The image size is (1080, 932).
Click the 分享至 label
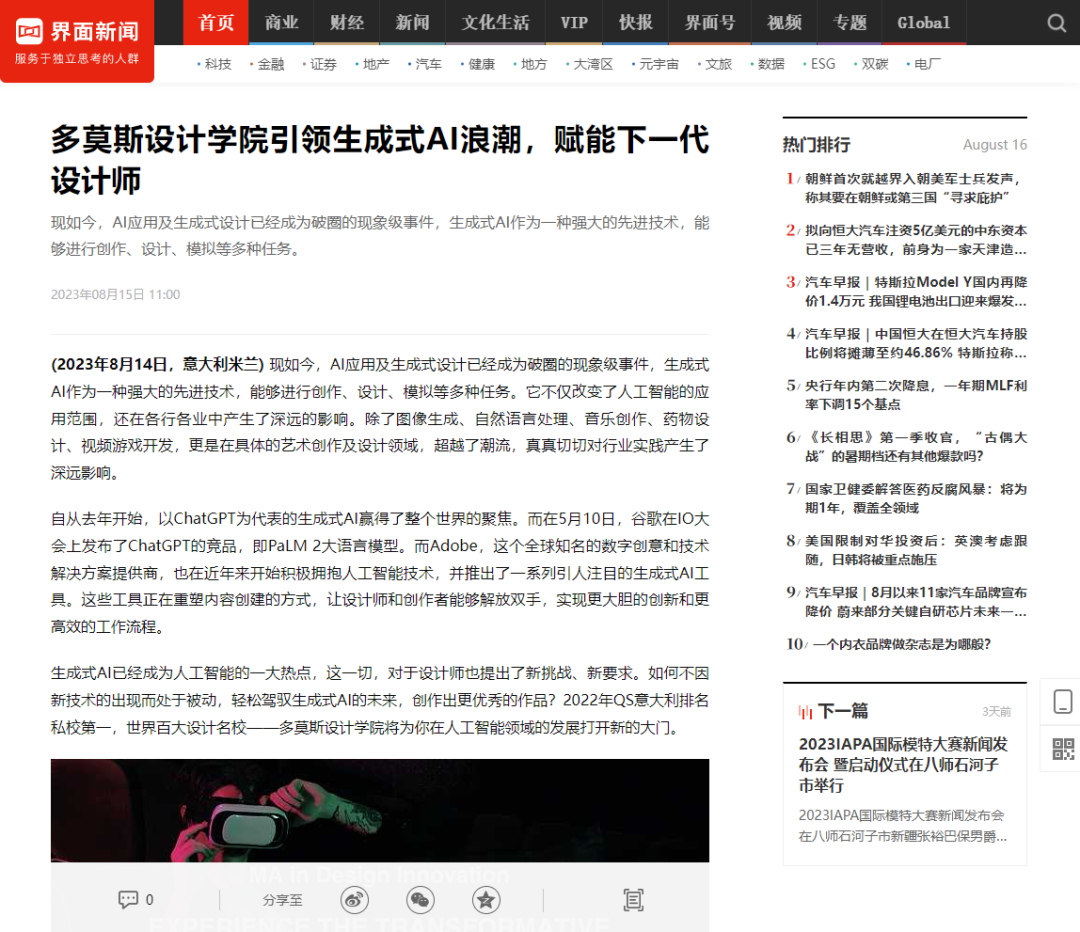tap(282, 900)
